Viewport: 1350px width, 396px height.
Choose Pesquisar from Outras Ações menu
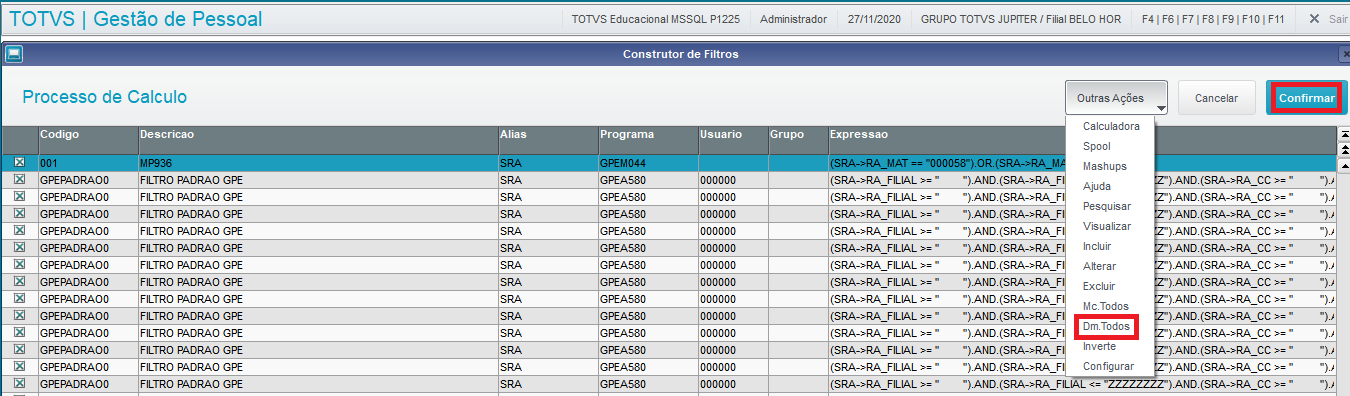pyautogui.click(x=1106, y=206)
